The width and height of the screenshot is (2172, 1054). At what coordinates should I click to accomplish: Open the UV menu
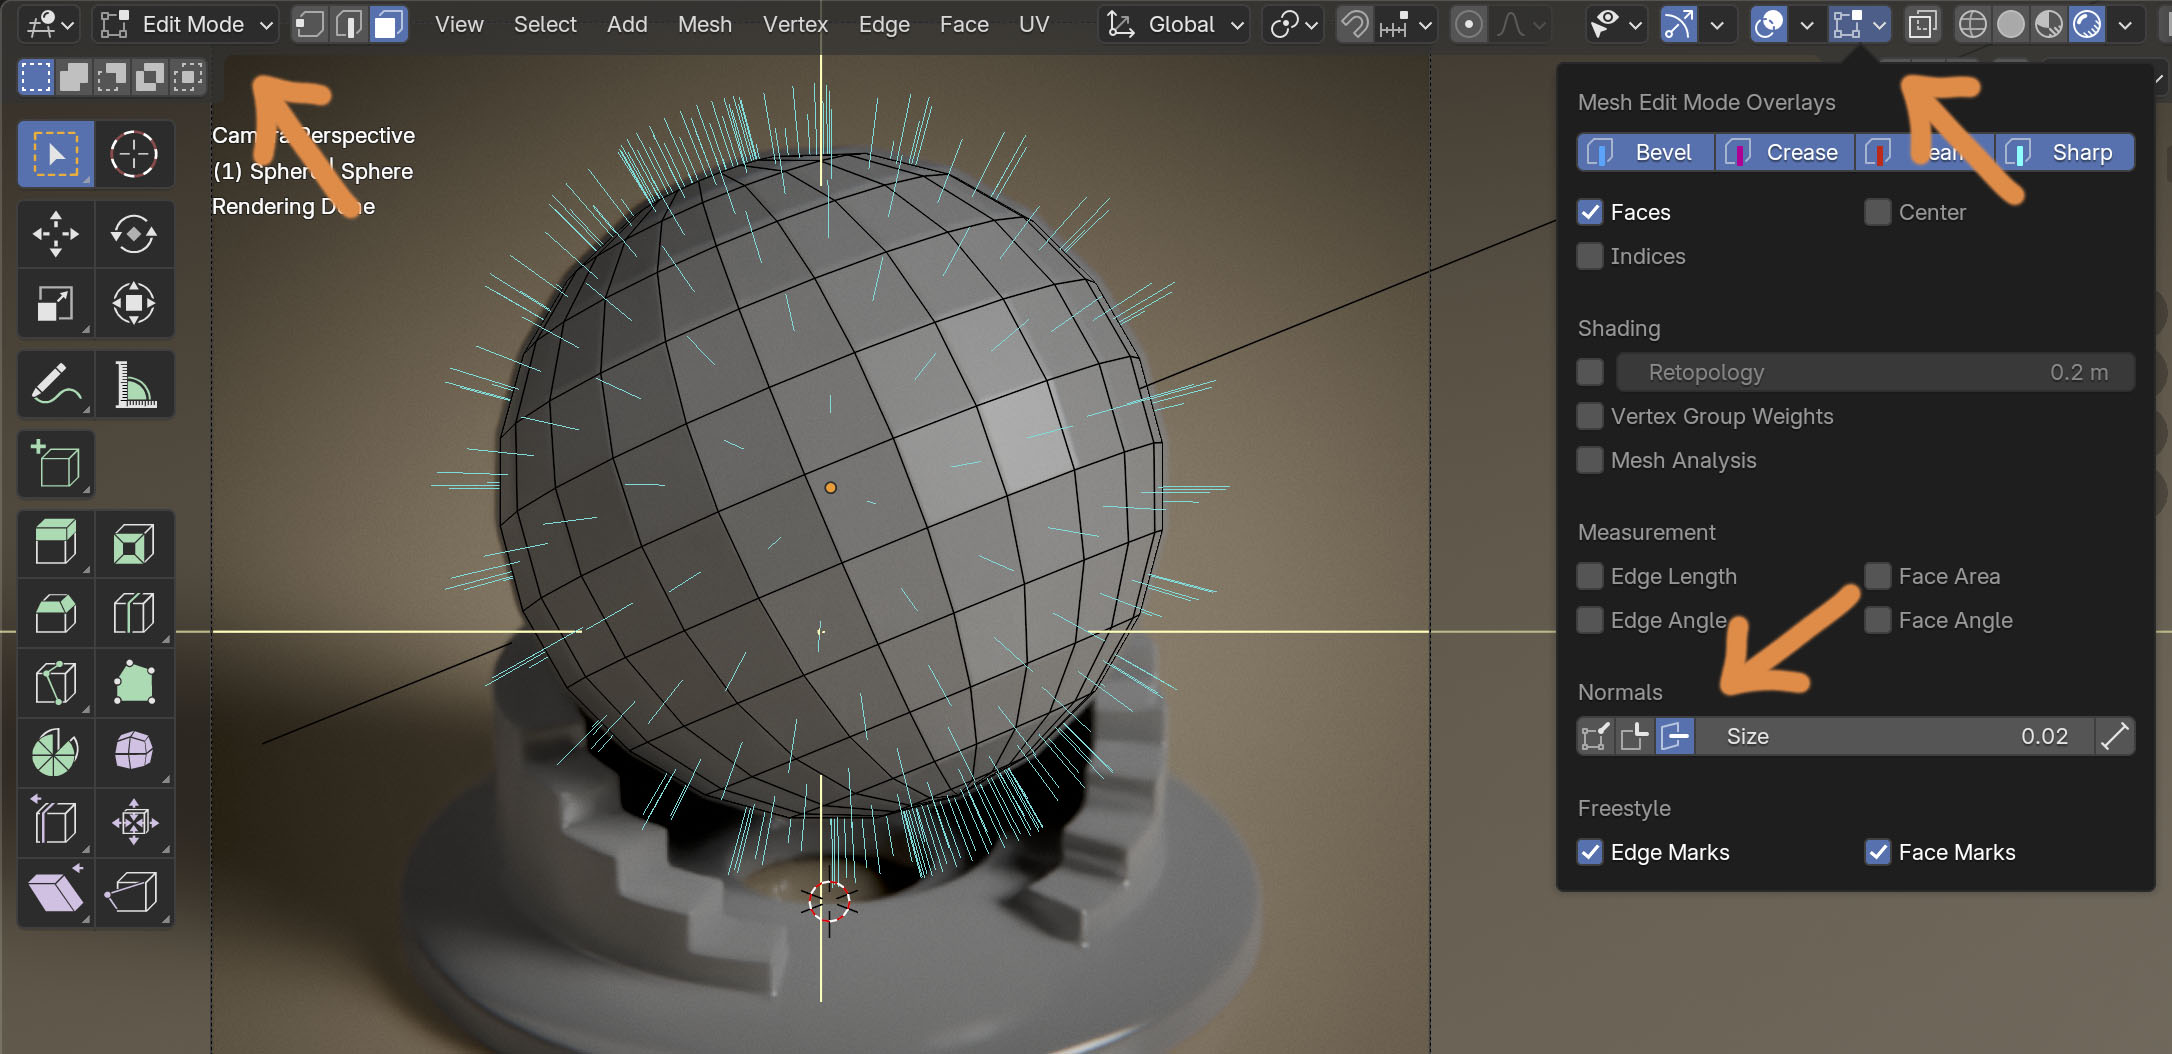(1033, 24)
